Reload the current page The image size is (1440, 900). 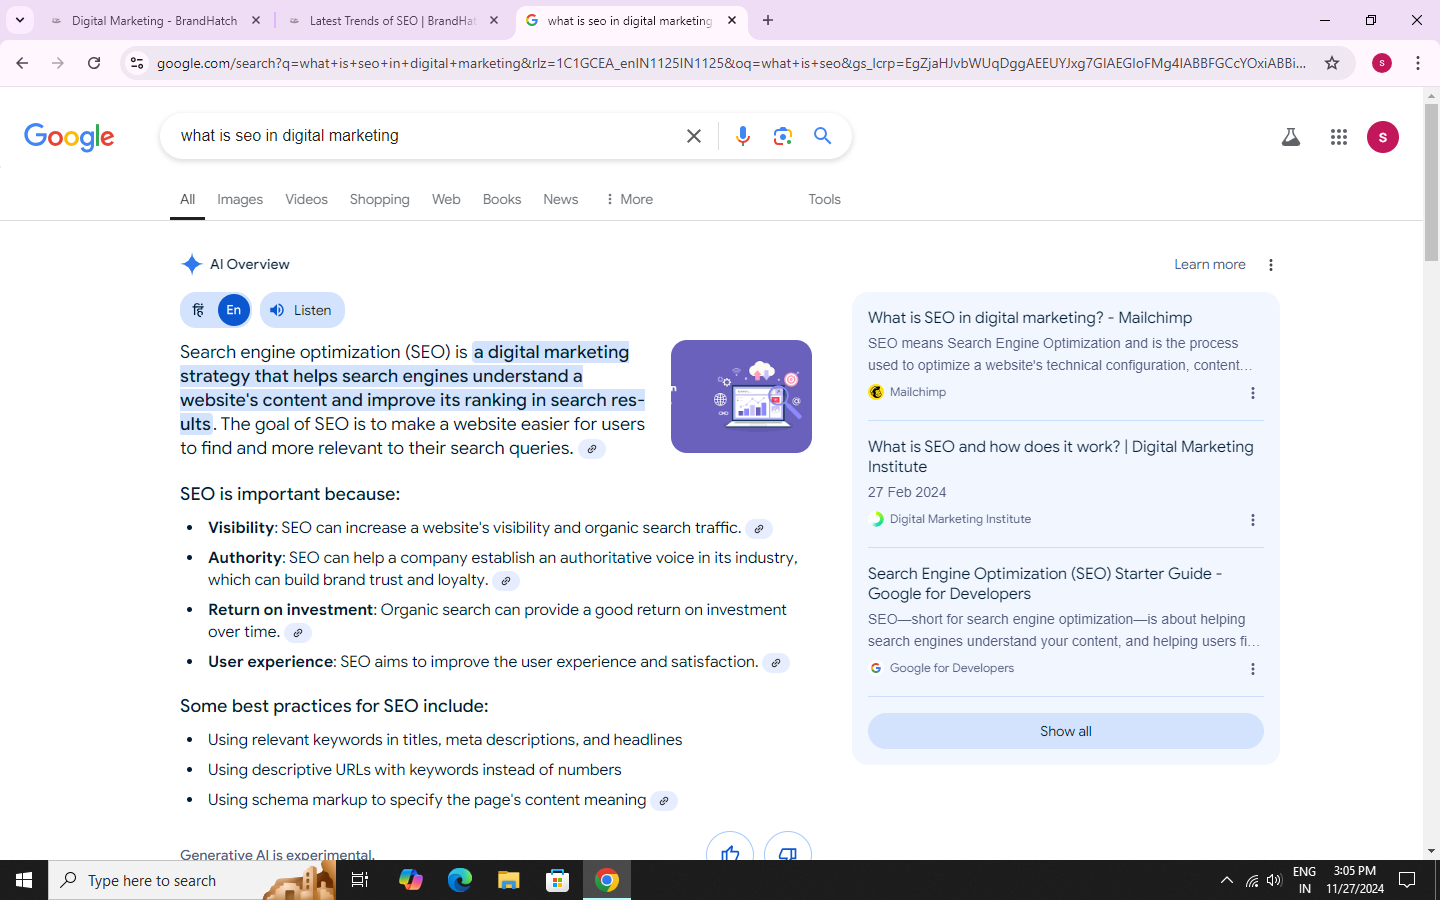pyautogui.click(x=94, y=63)
